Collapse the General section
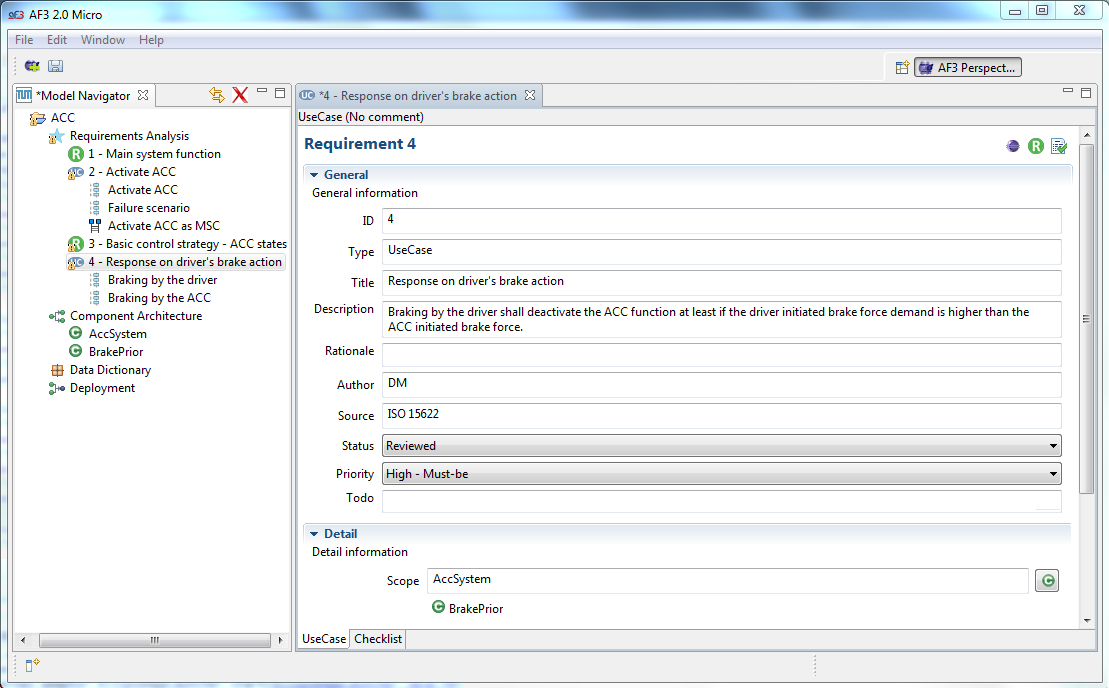This screenshot has height=688, width=1109. [x=314, y=175]
